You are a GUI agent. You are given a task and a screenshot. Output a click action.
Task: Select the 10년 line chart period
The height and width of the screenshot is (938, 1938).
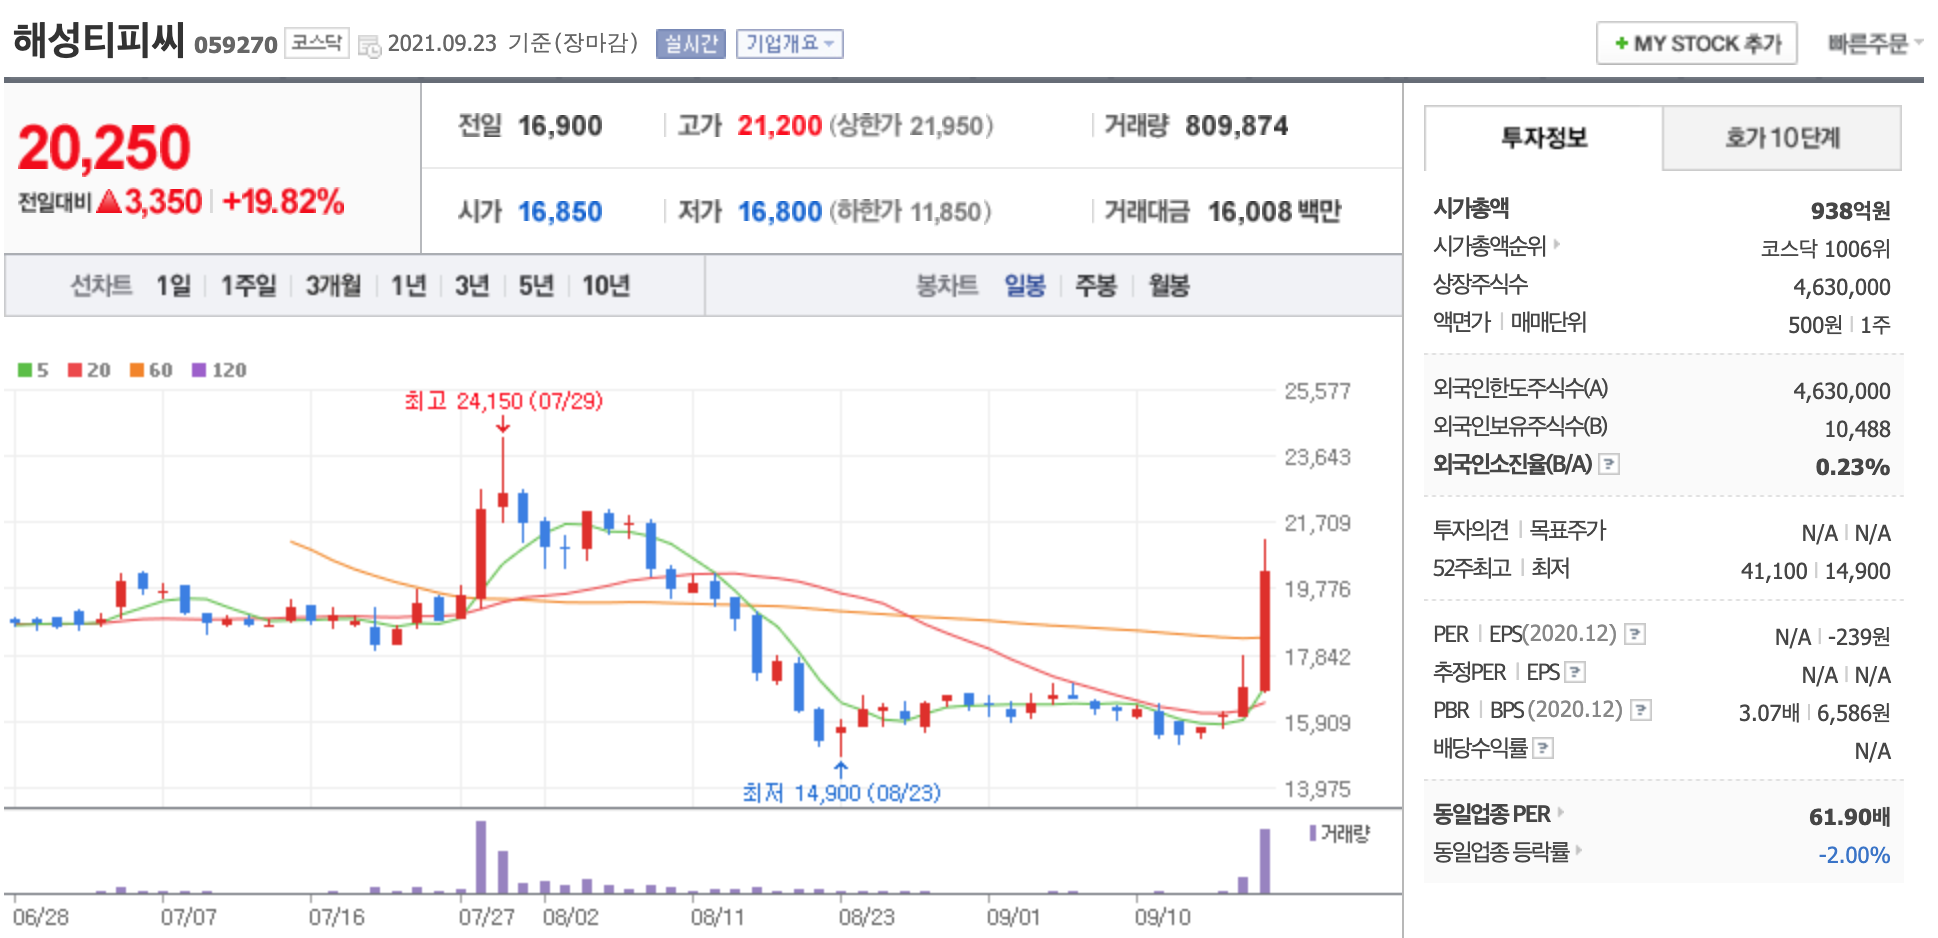coord(606,286)
